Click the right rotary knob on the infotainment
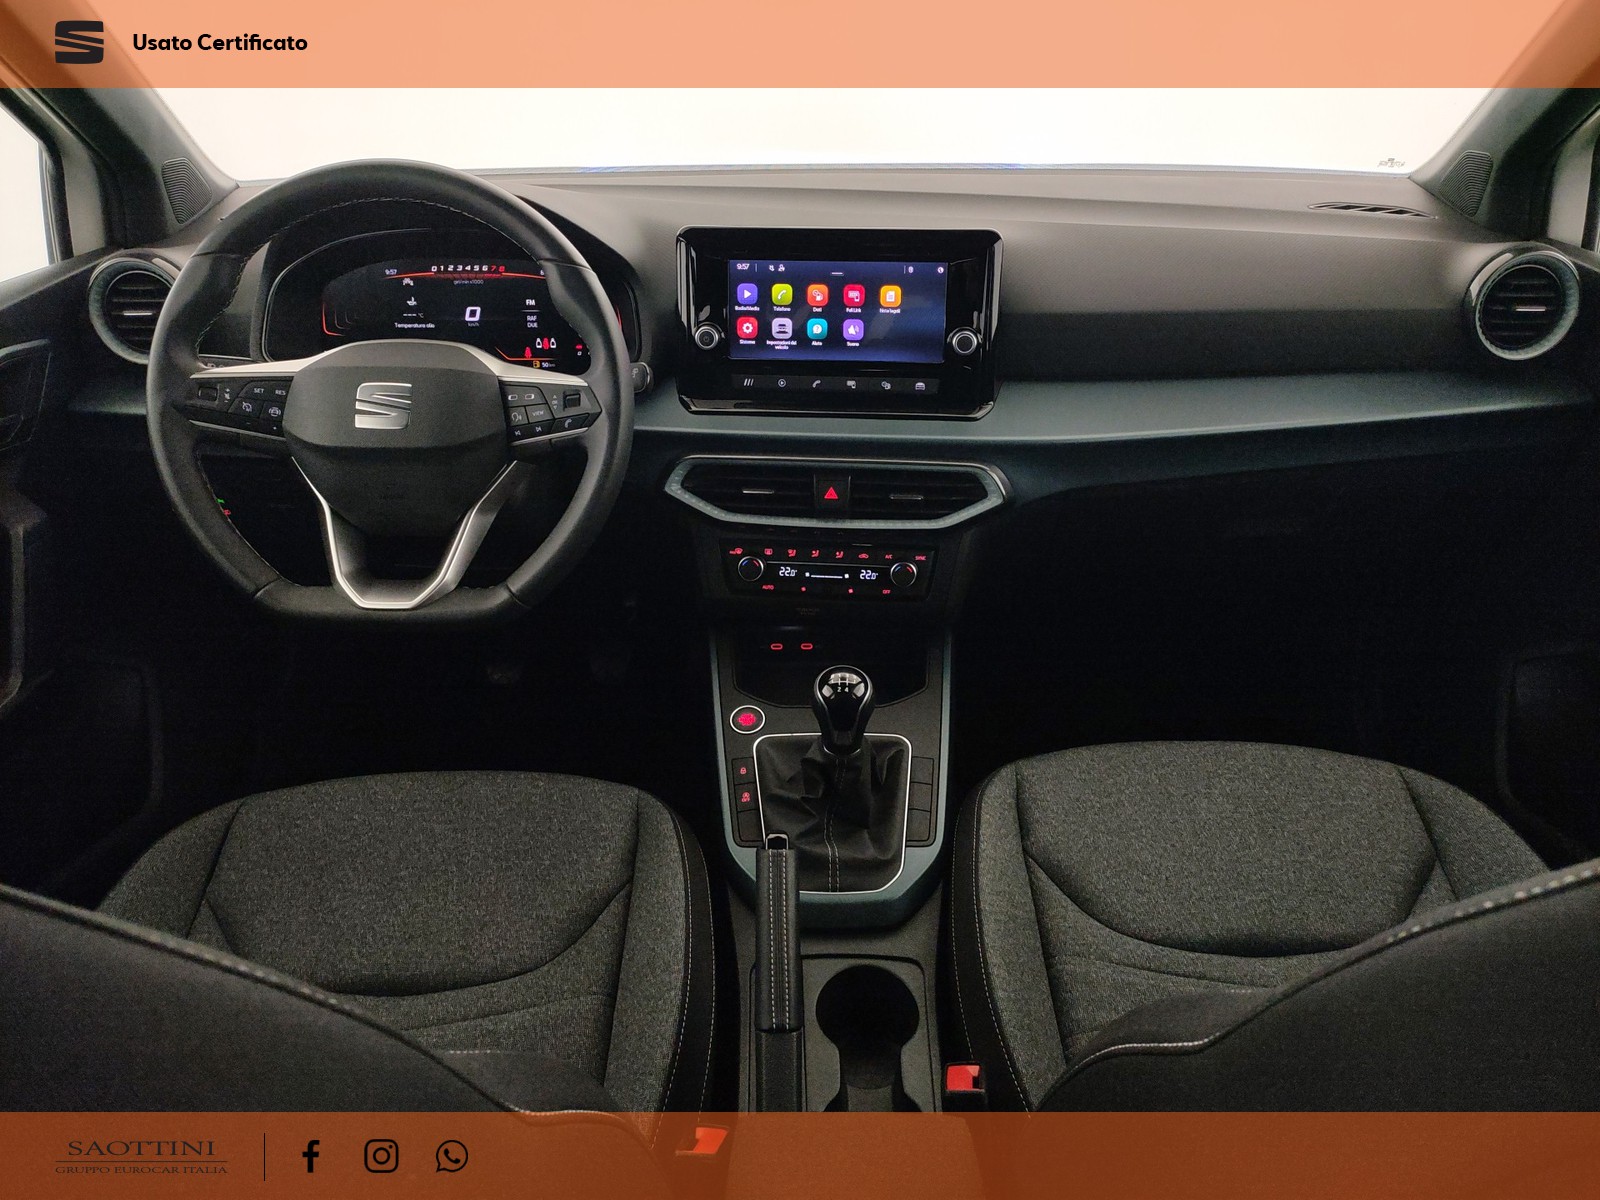Image resolution: width=1600 pixels, height=1200 pixels. pyautogui.click(x=965, y=342)
